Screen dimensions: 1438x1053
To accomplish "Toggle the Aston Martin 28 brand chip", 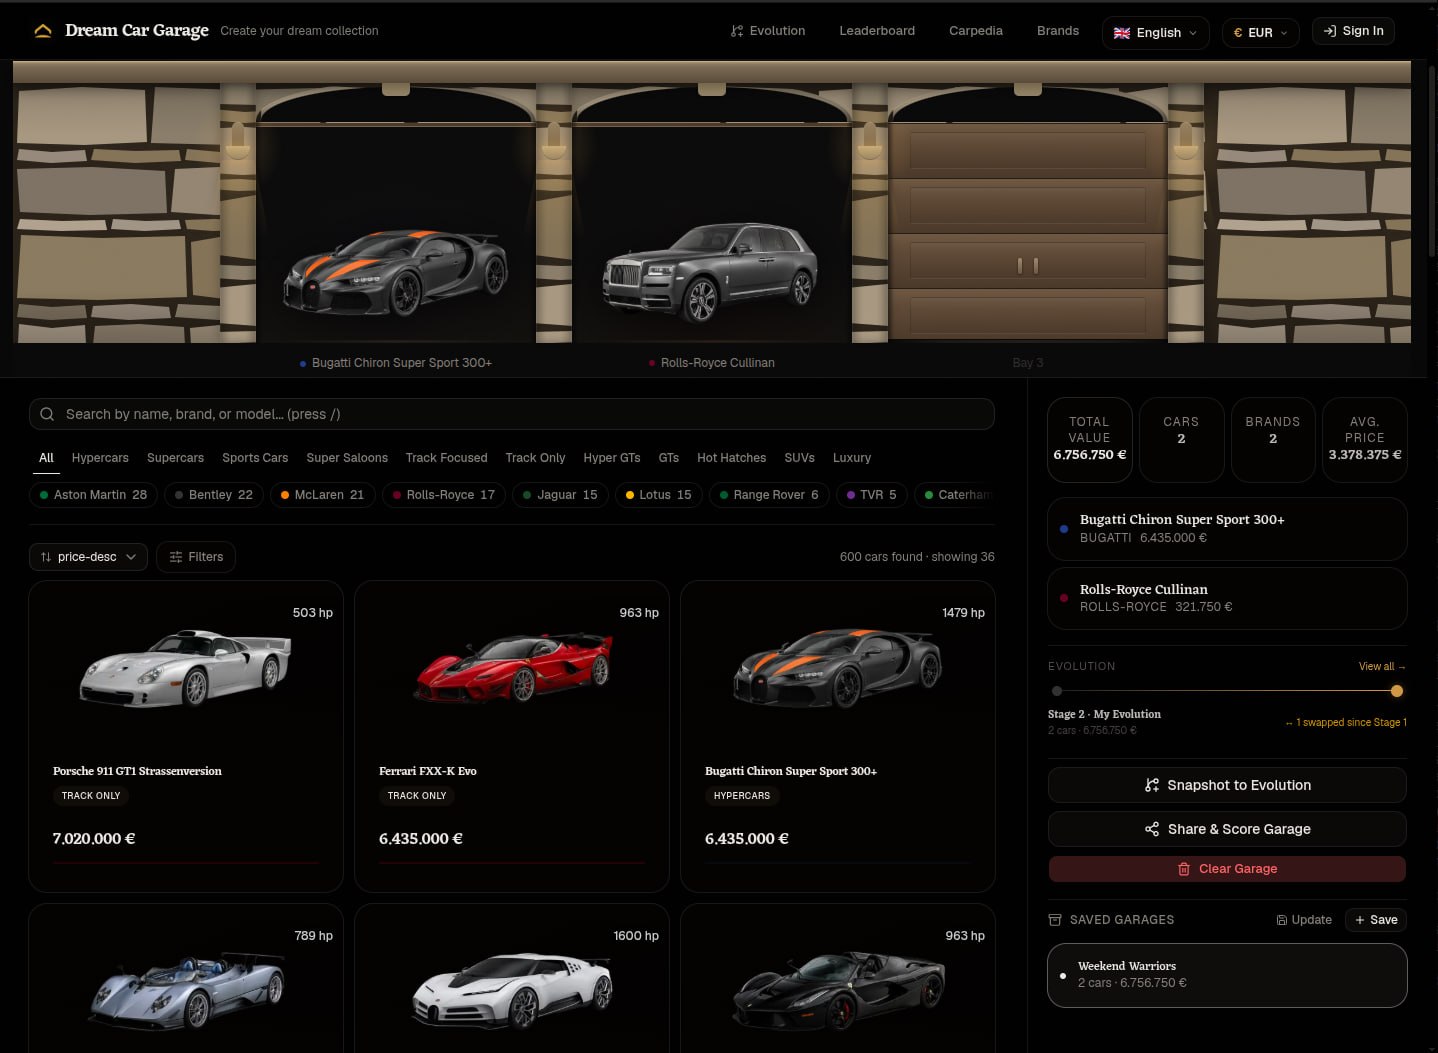I will [93, 495].
